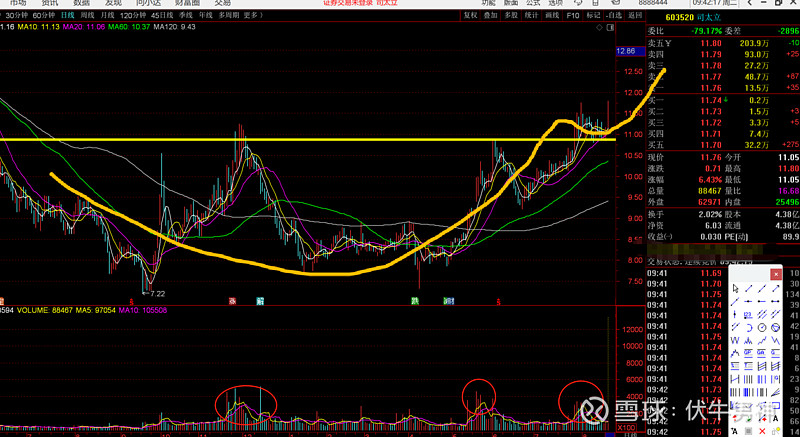
Task: Click the X100 volume scale label
Action: coord(626,427)
